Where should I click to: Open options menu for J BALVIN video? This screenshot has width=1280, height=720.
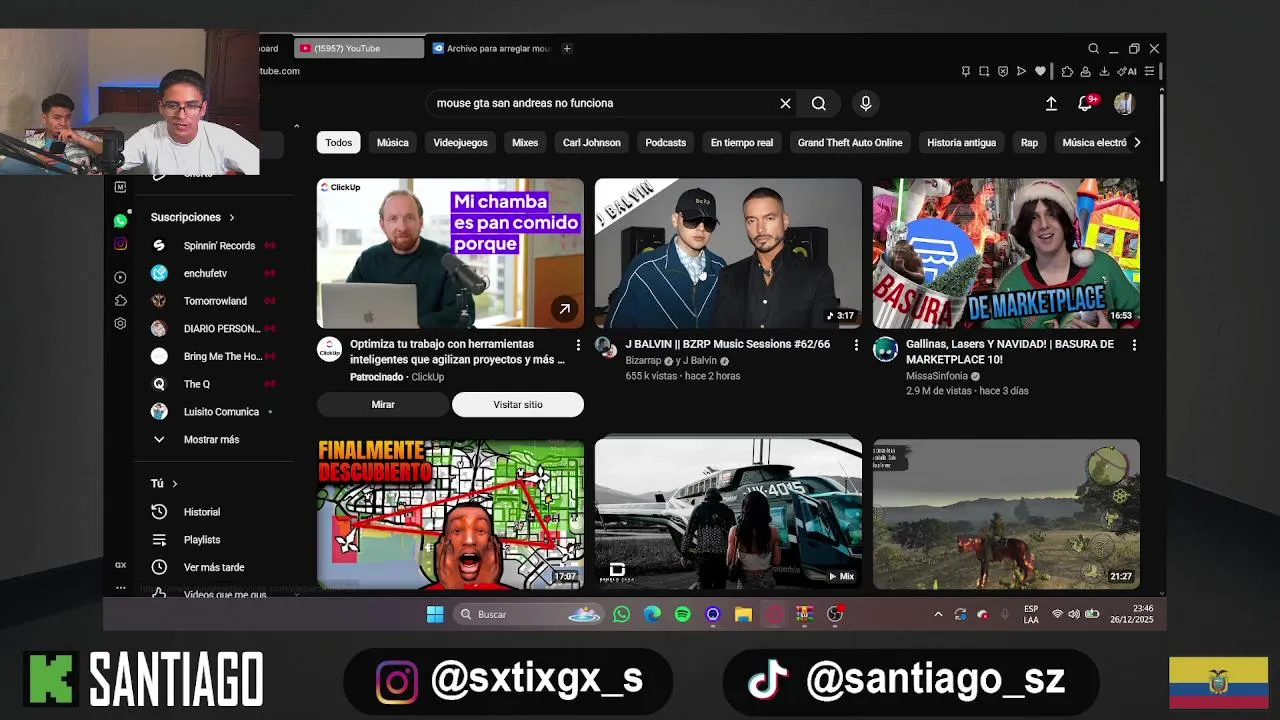click(x=856, y=345)
